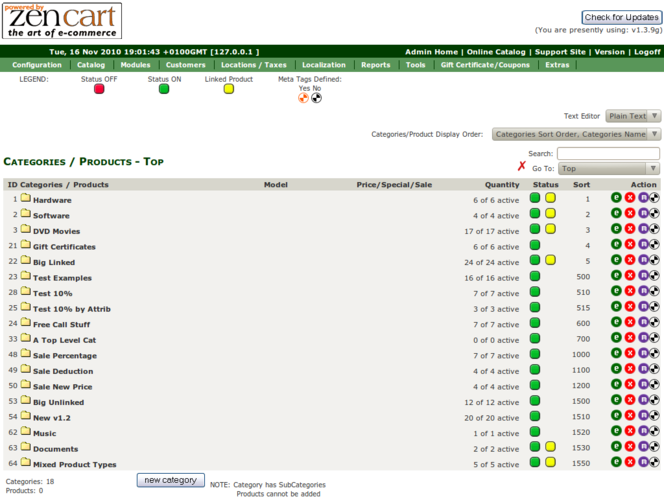This screenshot has width=664, height=497.
Task: Expand Categories/Product Display Order dropdown
Action: 577,134
